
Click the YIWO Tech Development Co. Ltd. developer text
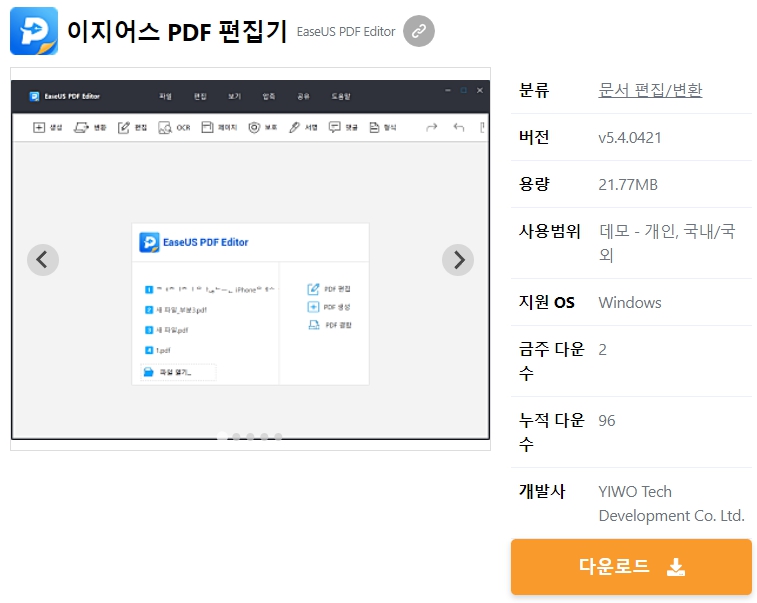click(672, 504)
